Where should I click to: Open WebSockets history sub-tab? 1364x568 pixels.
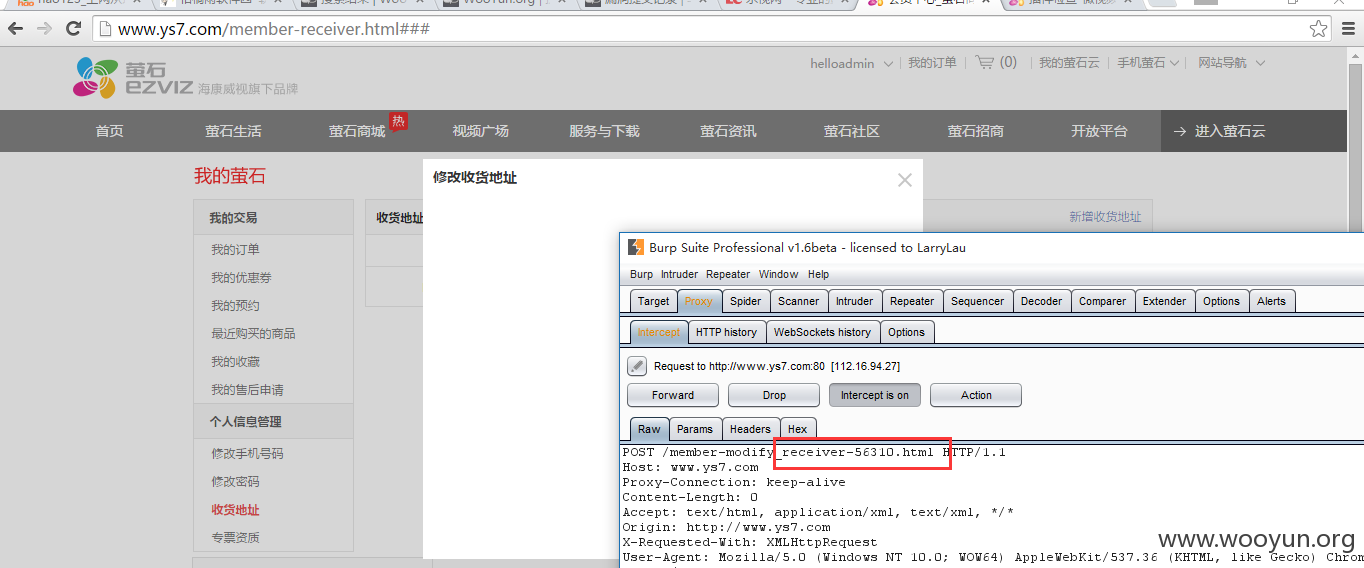(x=822, y=332)
